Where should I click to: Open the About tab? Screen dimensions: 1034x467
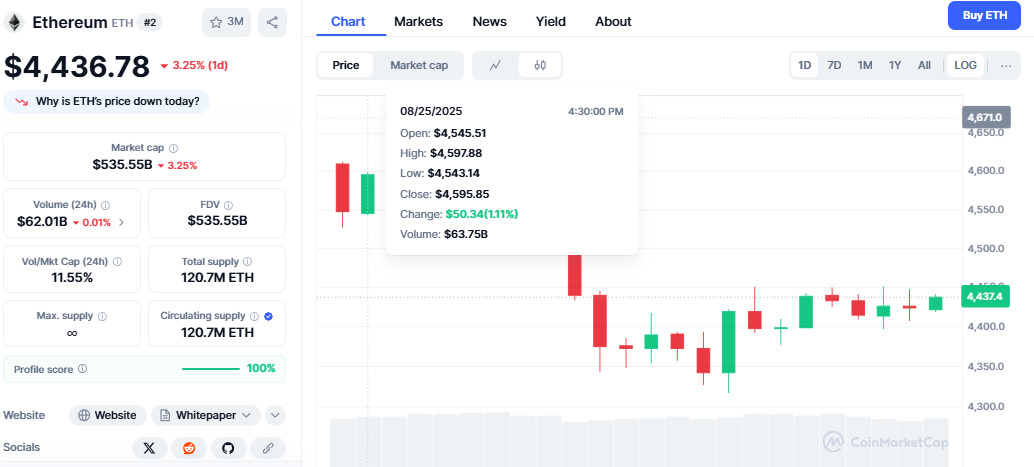click(x=613, y=22)
